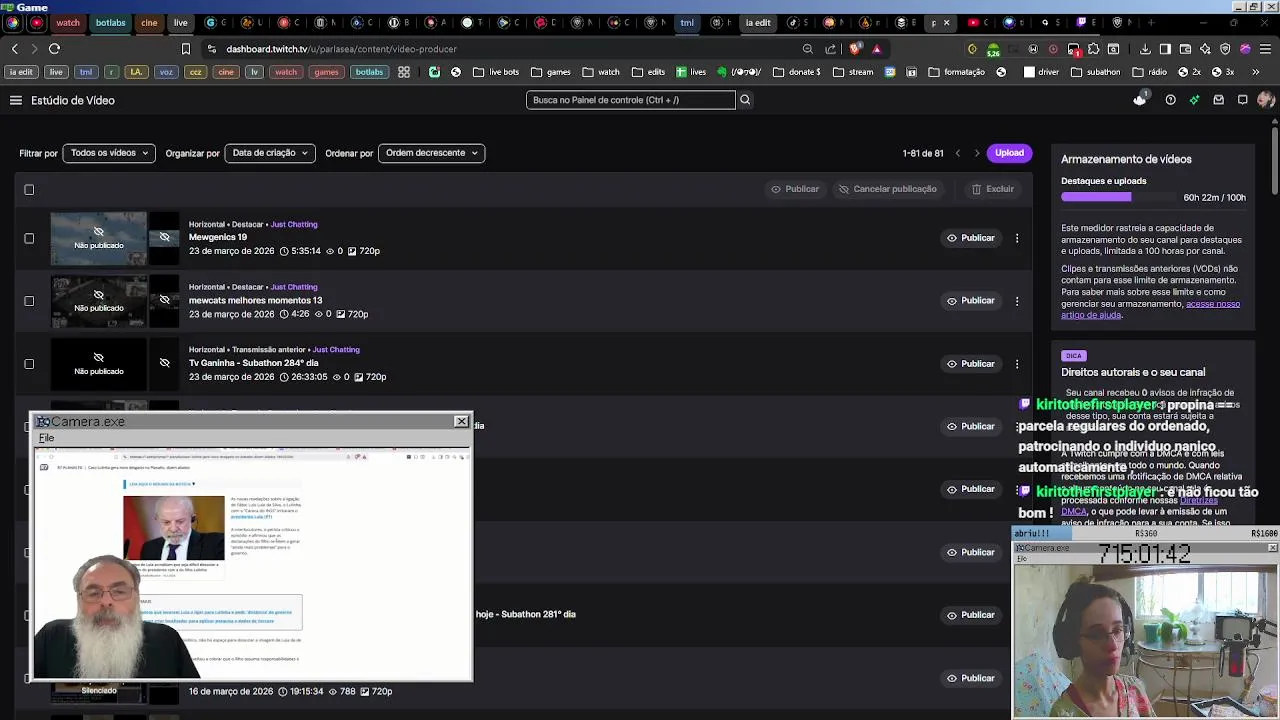Click the bookmark icon left of the address bar
Screen dimensions: 1280x720
185,48
